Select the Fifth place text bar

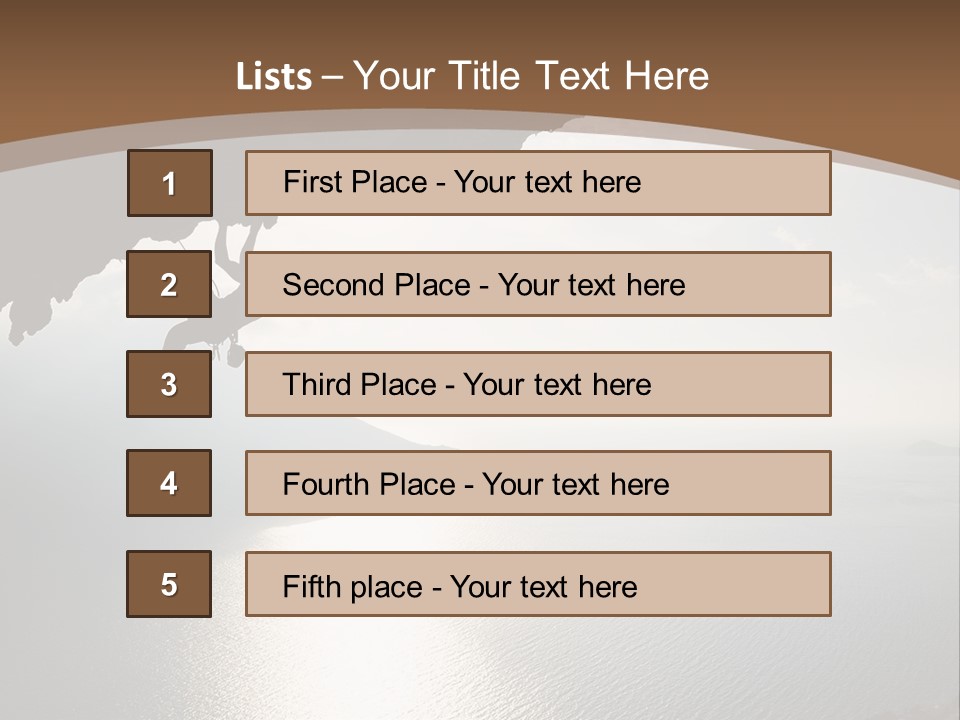click(538, 584)
